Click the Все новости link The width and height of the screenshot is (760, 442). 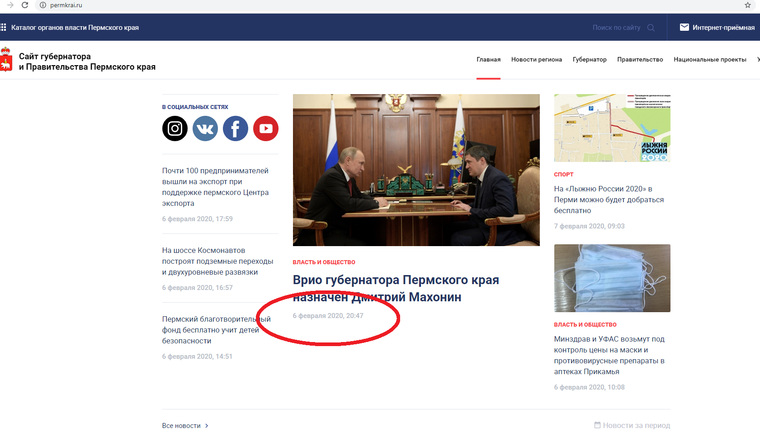pos(181,426)
